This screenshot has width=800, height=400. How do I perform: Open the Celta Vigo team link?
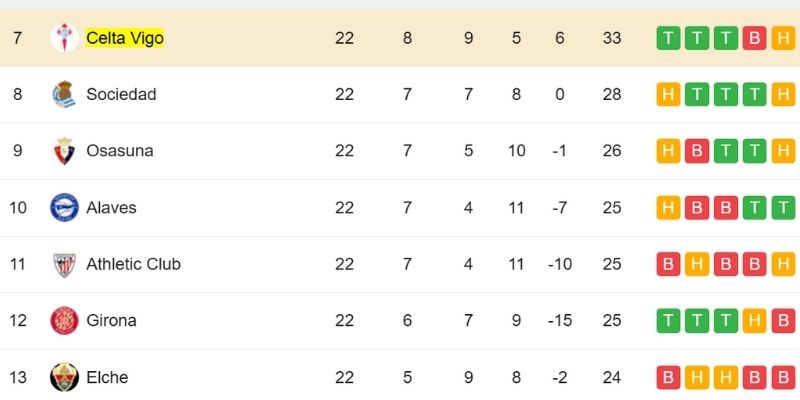pos(125,38)
